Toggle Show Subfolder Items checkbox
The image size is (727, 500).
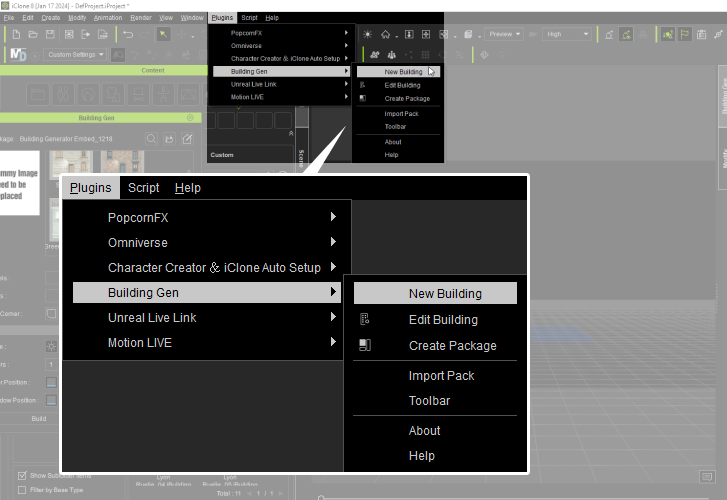tap(22, 475)
